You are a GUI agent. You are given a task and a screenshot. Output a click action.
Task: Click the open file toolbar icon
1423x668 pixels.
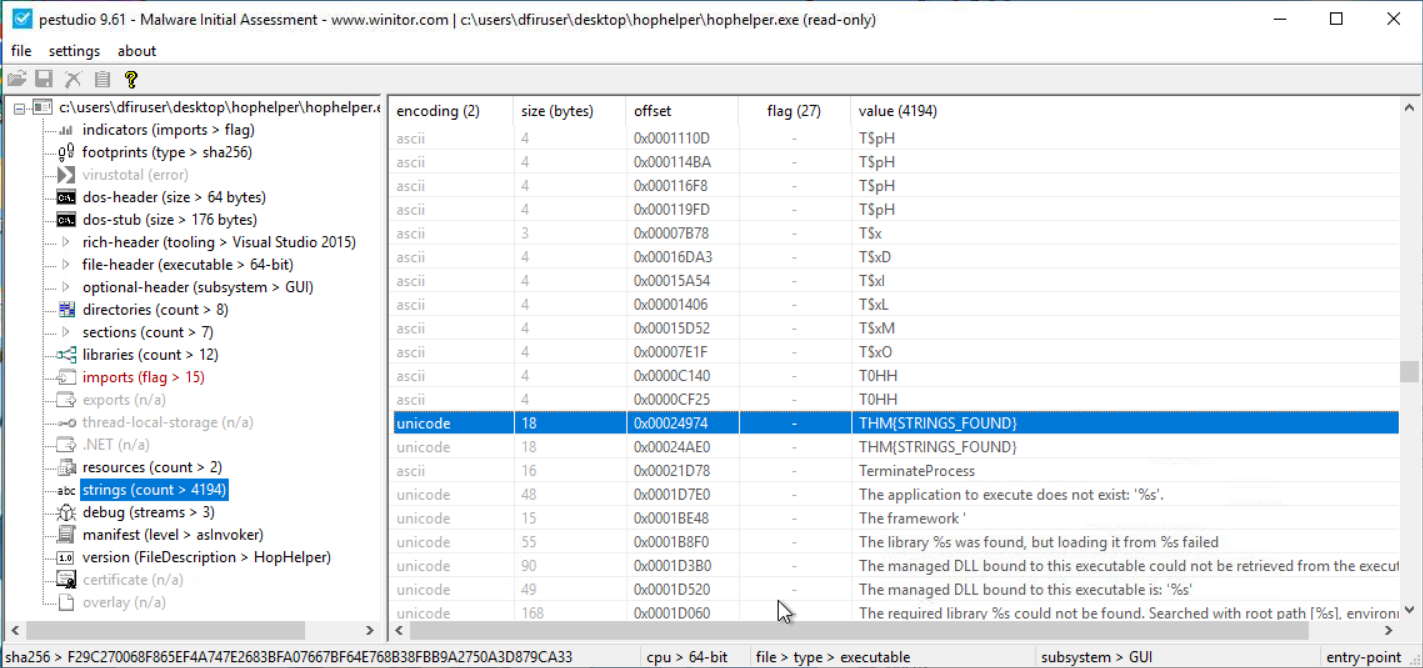16,79
